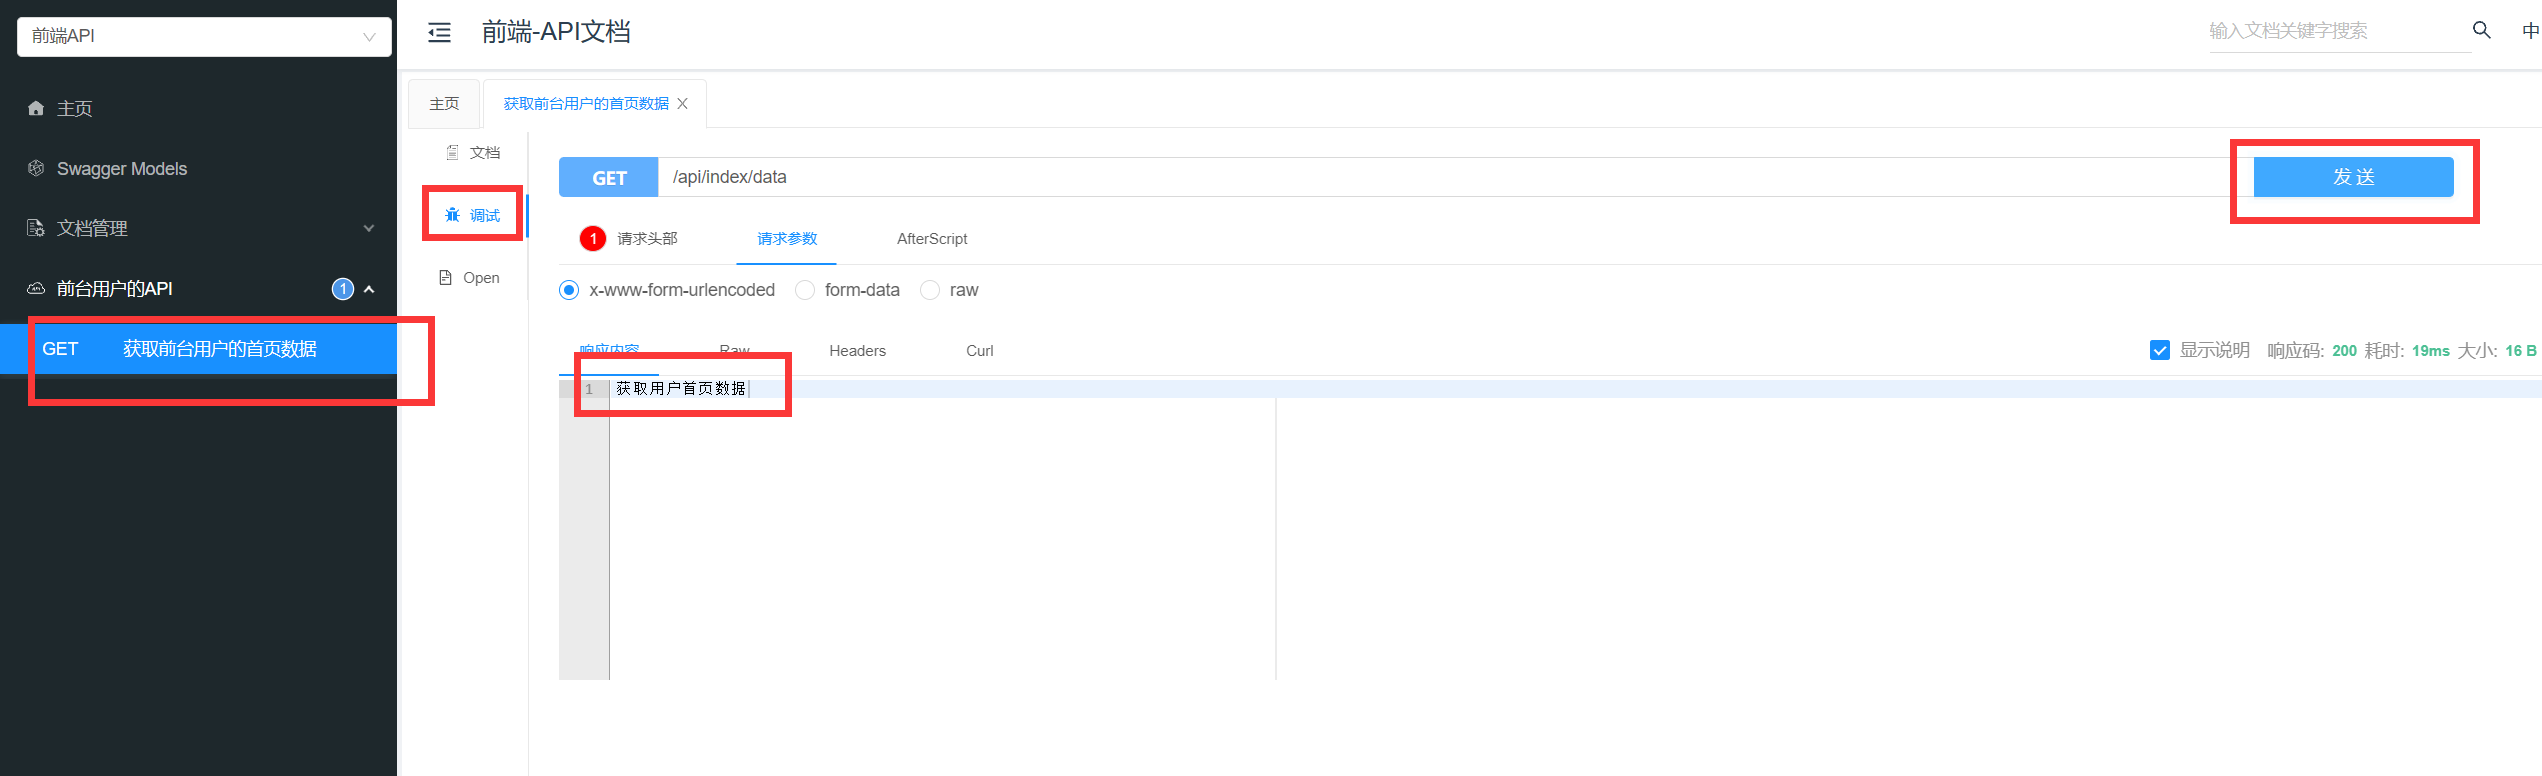The height and width of the screenshot is (776, 2542).
Task: Click the sidebar collapse menu icon
Action: point(439,33)
